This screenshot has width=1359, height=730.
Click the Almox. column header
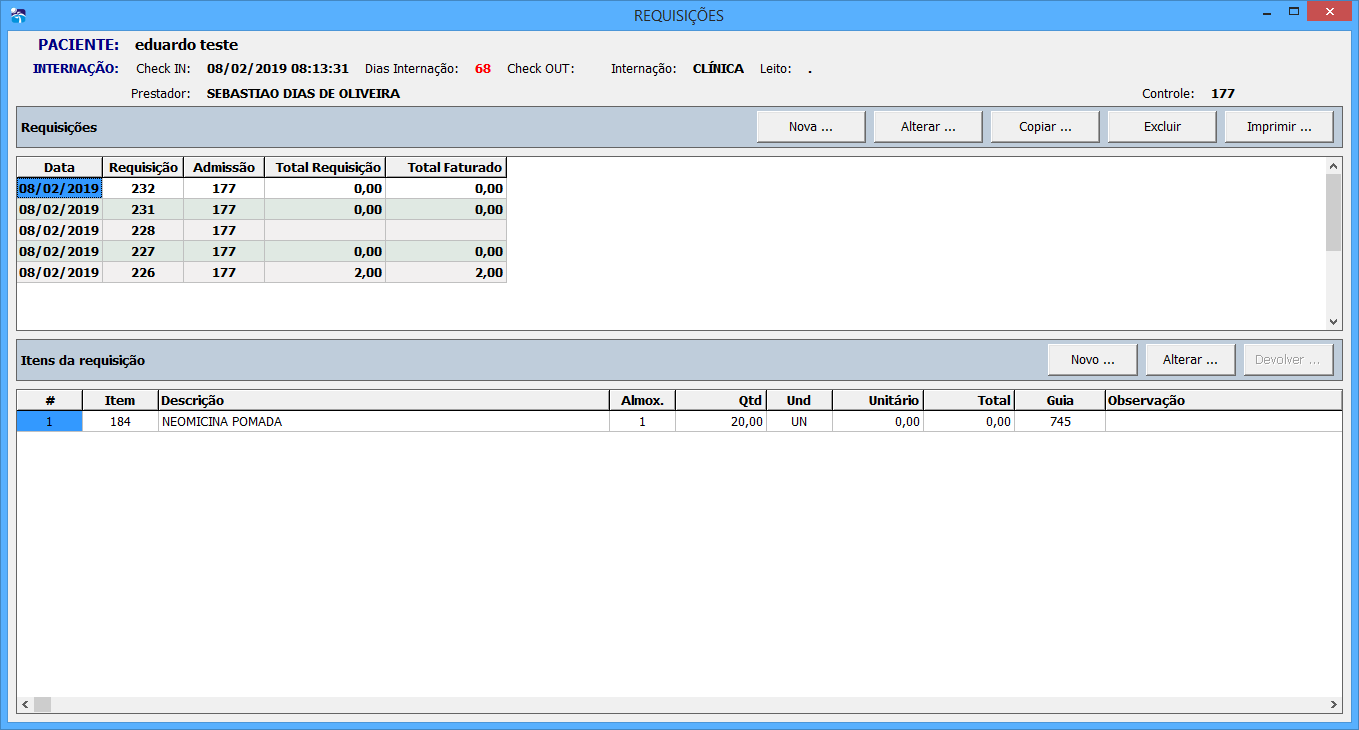[x=642, y=400]
